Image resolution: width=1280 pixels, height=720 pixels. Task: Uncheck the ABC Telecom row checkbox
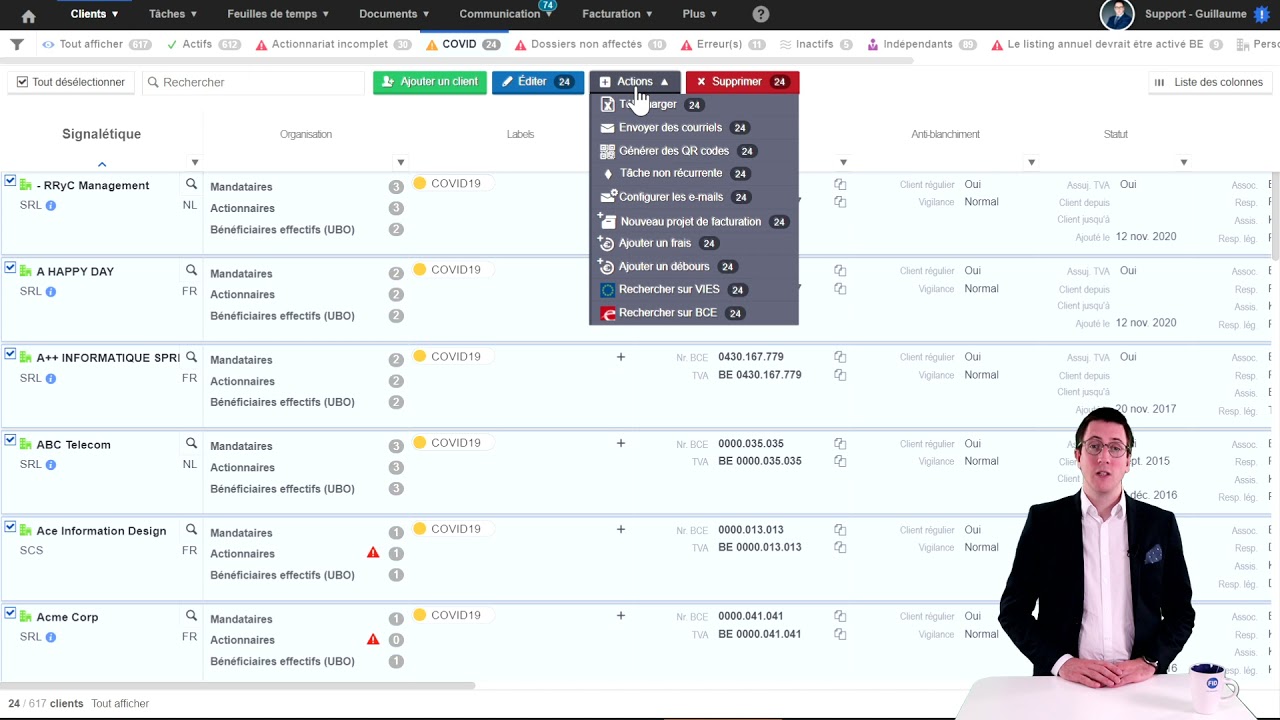click(x=10, y=441)
